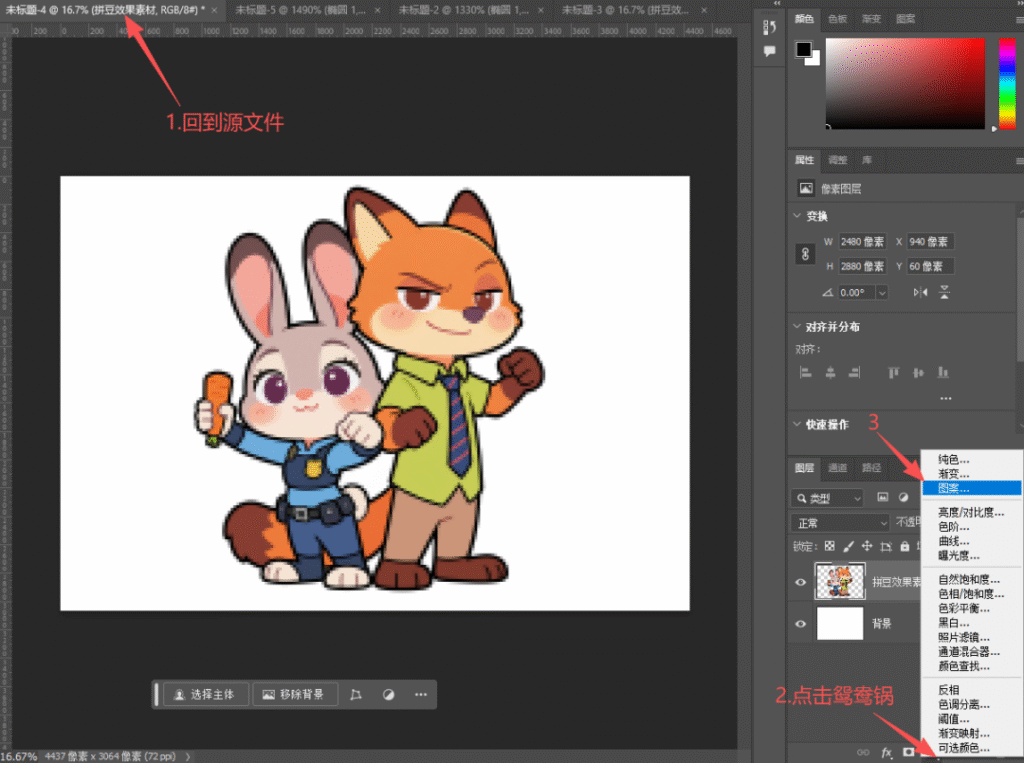Viewport: 1024px width, 763px height.
Task: Pick a color in the color field
Action: pos(905,83)
